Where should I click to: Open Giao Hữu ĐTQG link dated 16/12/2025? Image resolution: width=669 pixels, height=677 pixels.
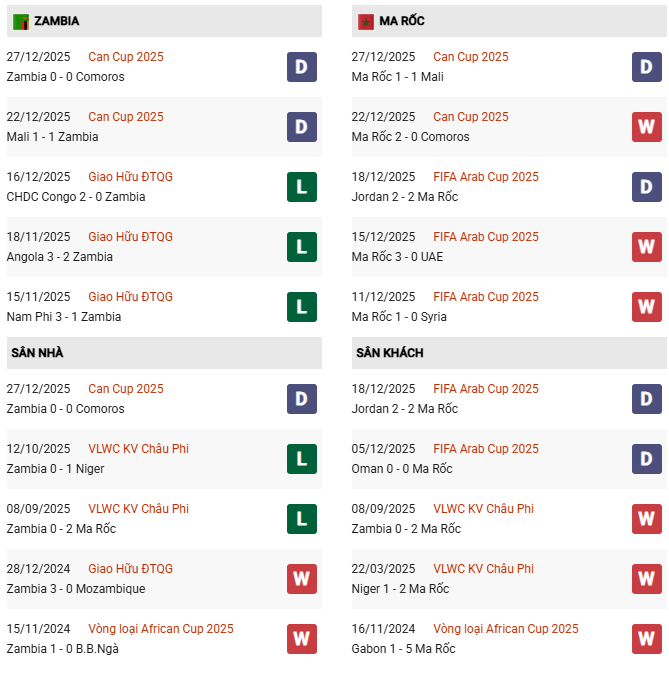point(130,177)
